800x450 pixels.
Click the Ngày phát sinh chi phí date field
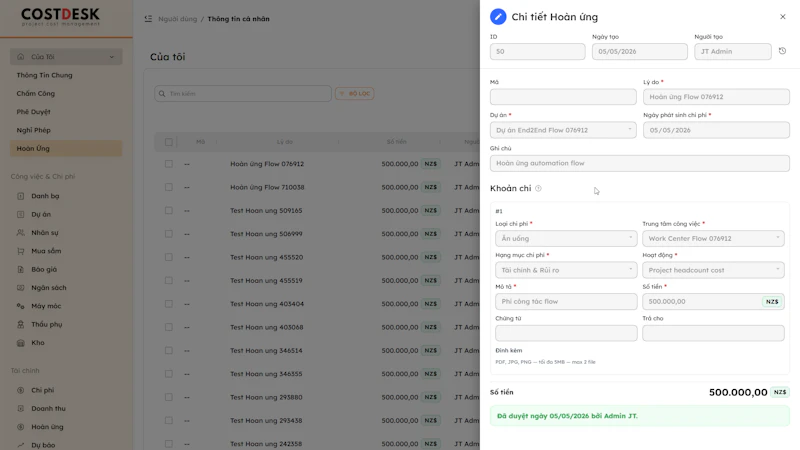pyautogui.click(x=716, y=130)
